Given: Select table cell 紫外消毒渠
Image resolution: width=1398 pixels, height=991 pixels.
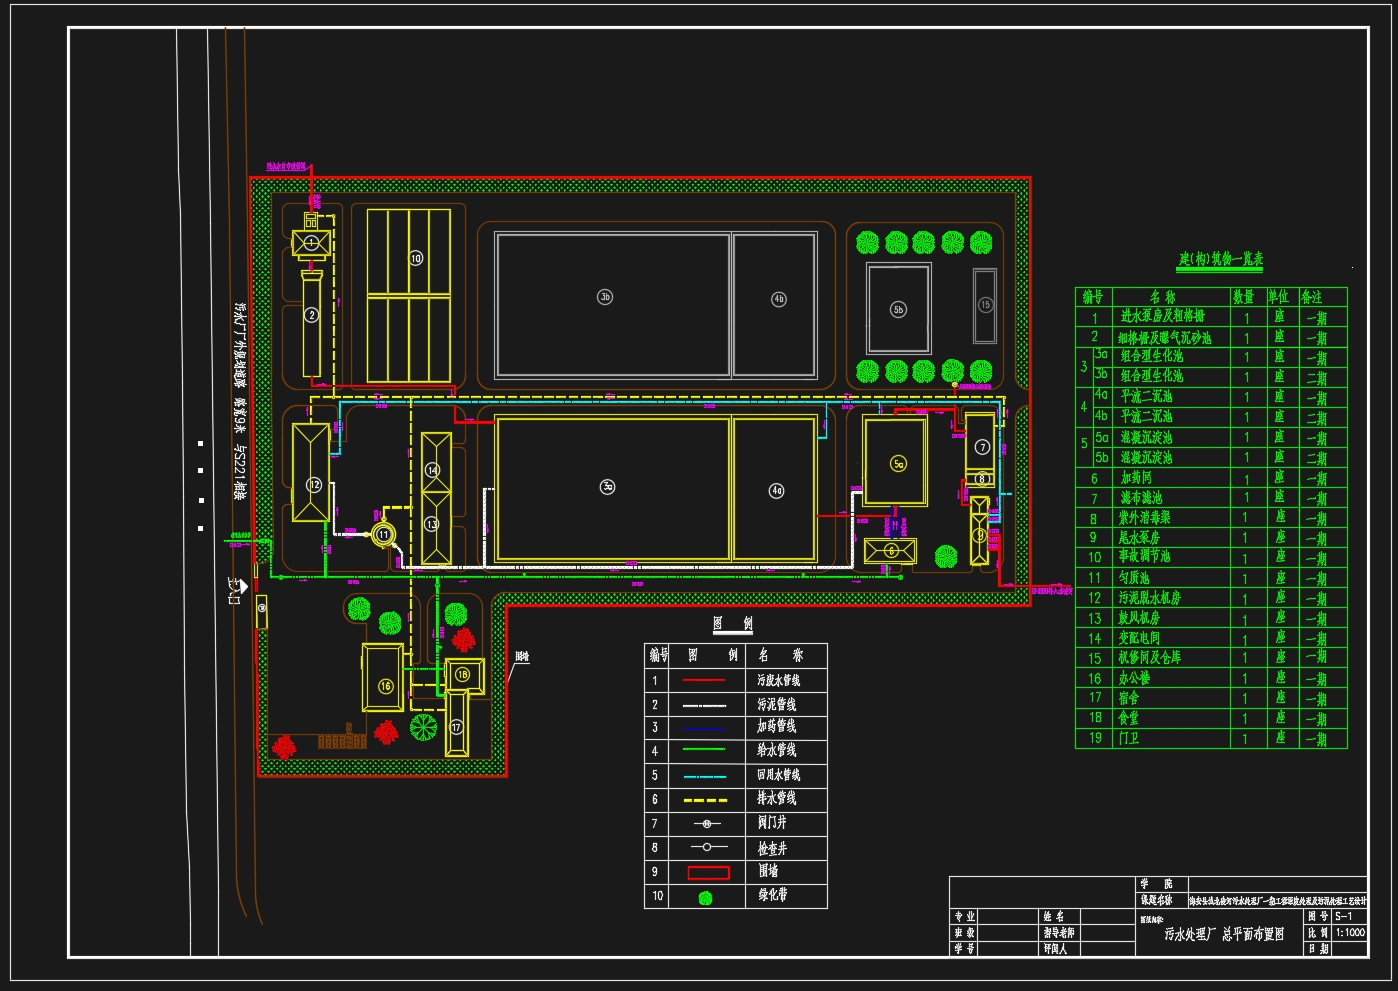Looking at the screenshot, I should click(x=1145, y=518).
